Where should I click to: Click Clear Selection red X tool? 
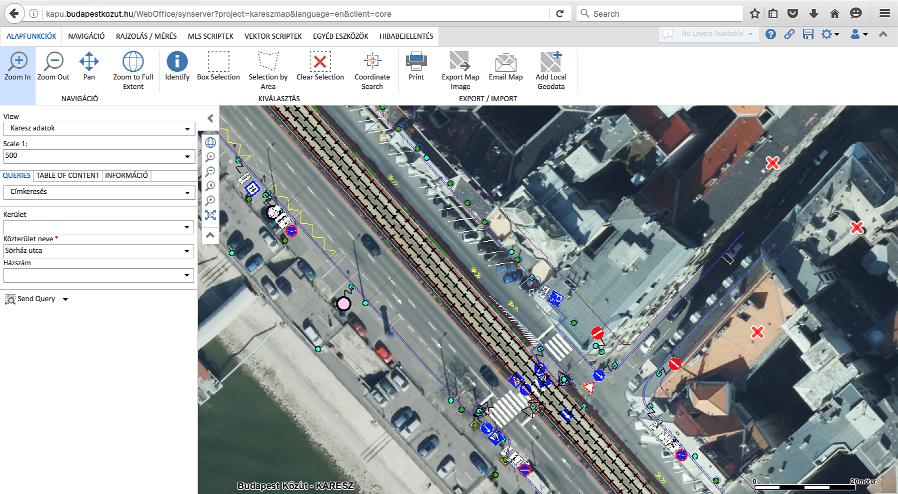(x=320, y=66)
